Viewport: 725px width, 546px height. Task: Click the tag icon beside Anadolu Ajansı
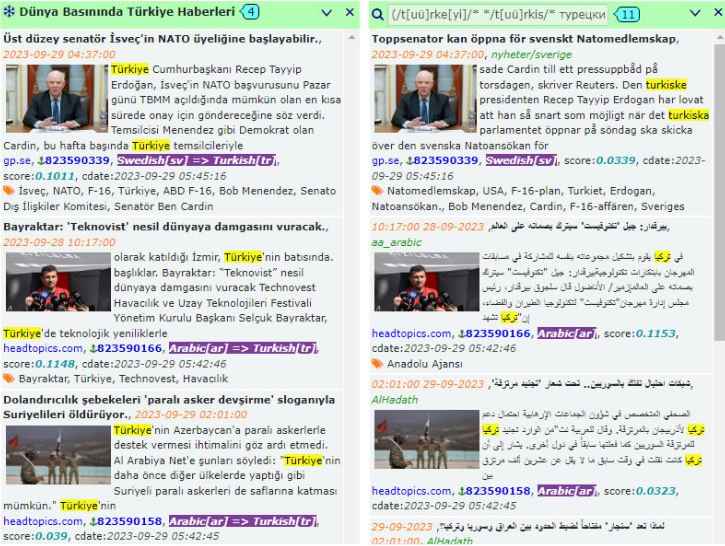pyautogui.click(x=378, y=364)
